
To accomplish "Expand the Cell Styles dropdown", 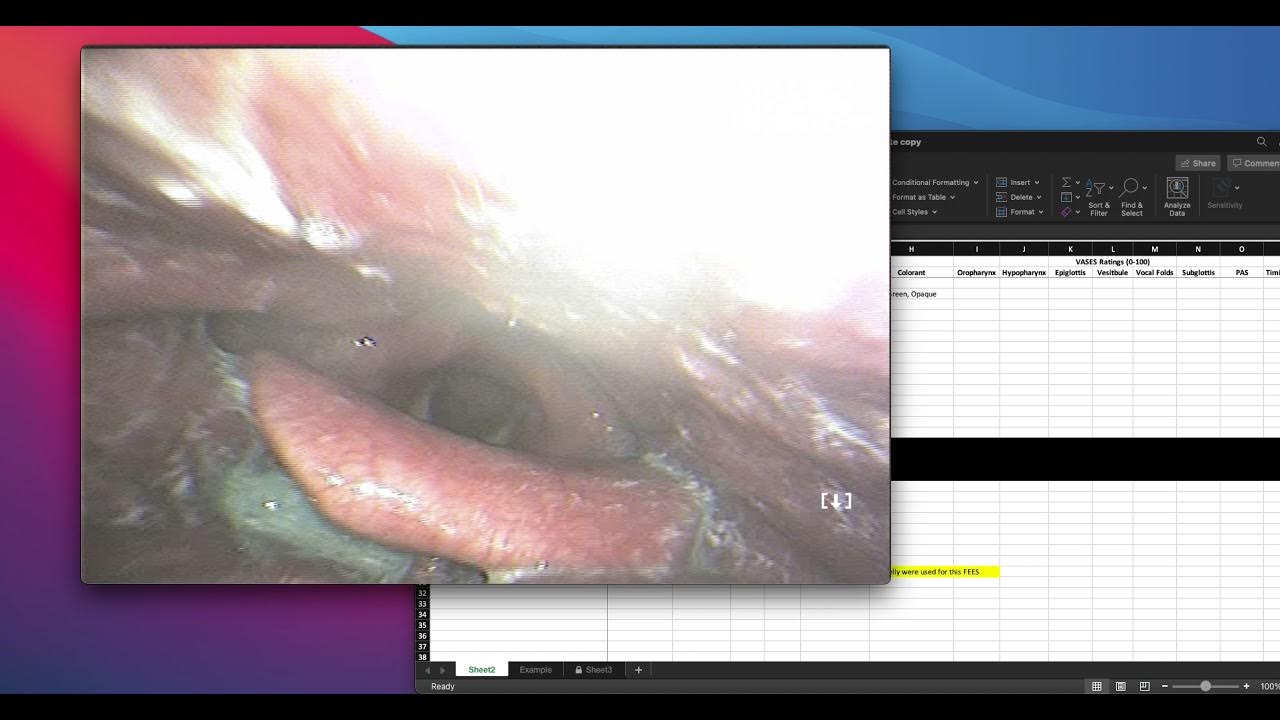I will click(935, 212).
